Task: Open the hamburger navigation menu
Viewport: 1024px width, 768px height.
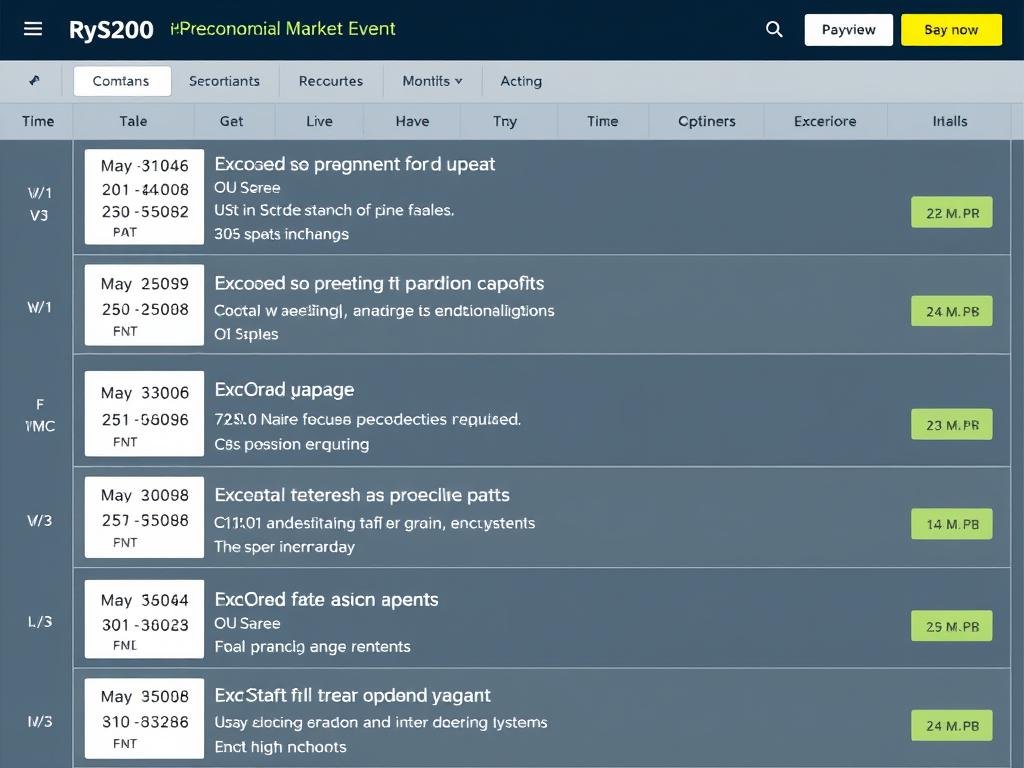Action: click(34, 28)
